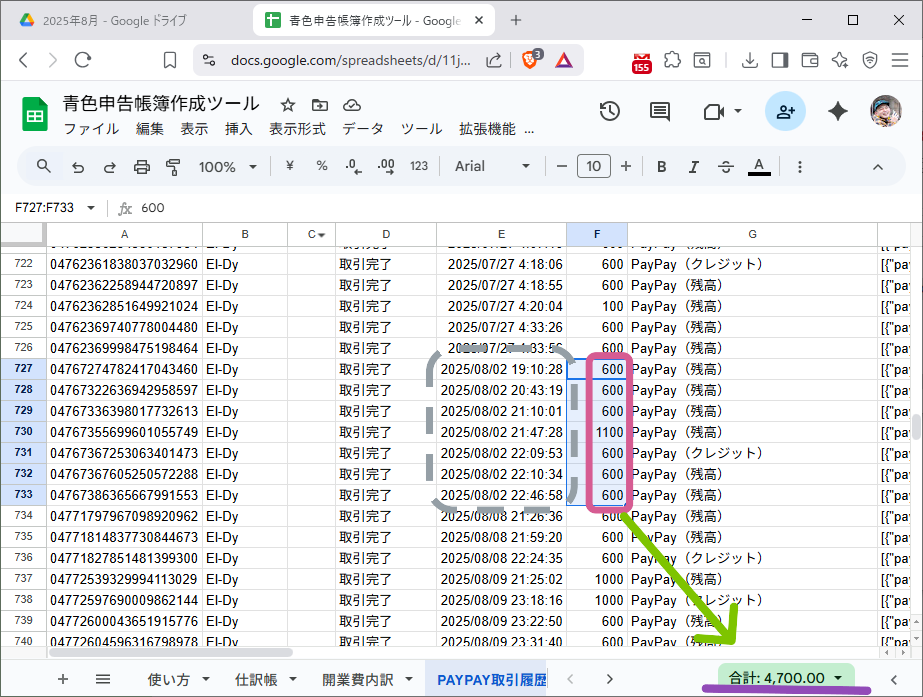The width and height of the screenshot is (923, 697).
Task: Star this spreadsheet document
Action: (288, 105)
